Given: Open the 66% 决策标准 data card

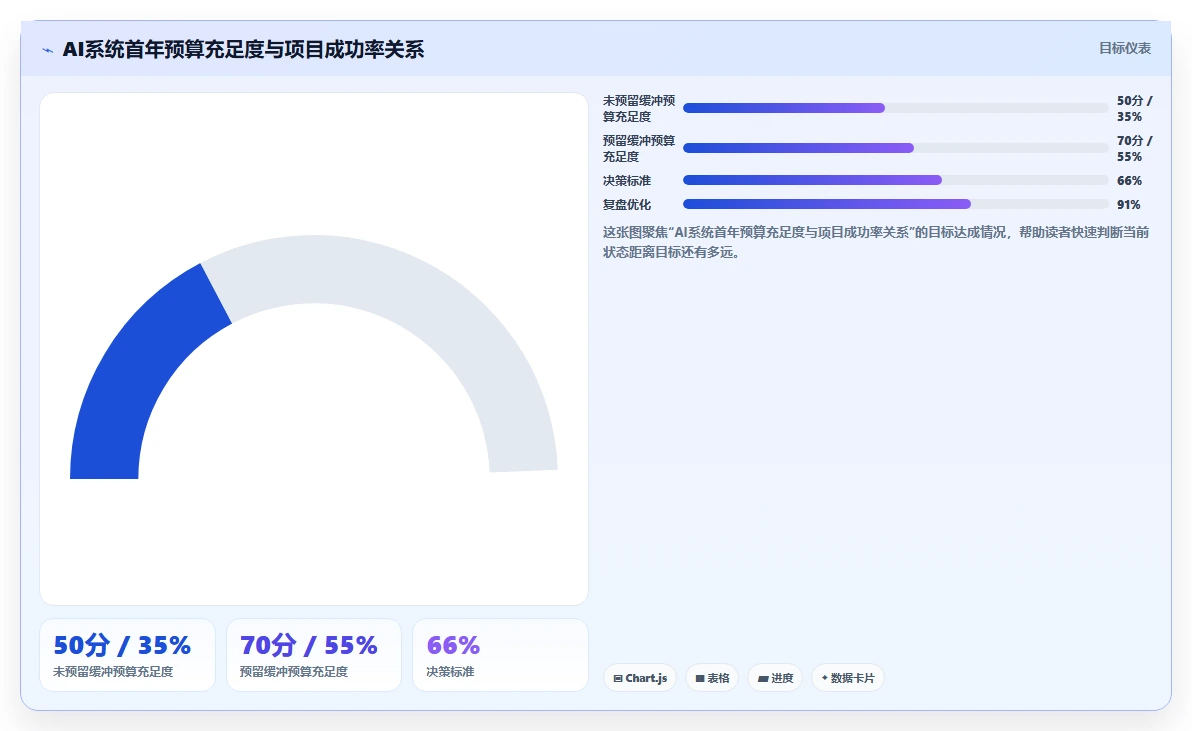Looking at the screenshot, I should [x=500, y=655].
